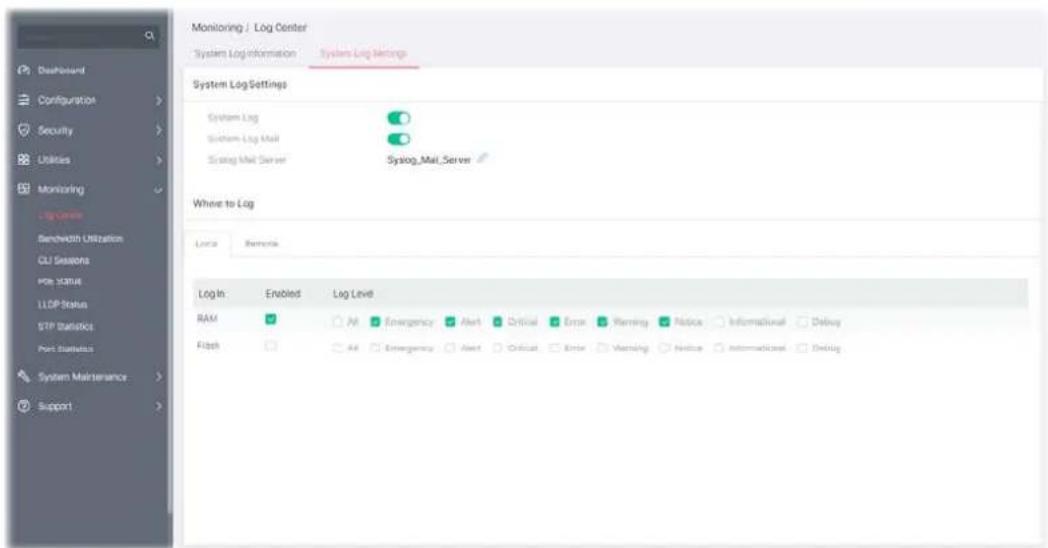Click the Enabled column header
This screenshot has height=548, width=1048.
pyautogui.click(x=283, y=293)
